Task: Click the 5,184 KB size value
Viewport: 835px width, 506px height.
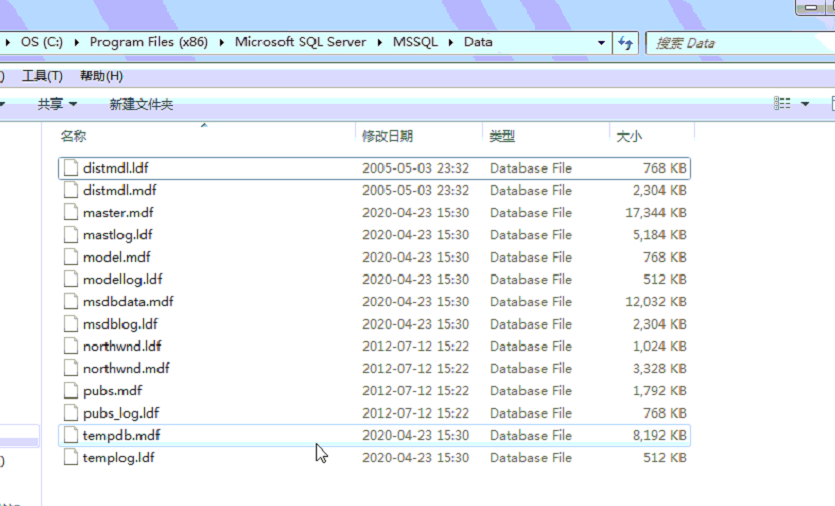Action: point(660,235)
